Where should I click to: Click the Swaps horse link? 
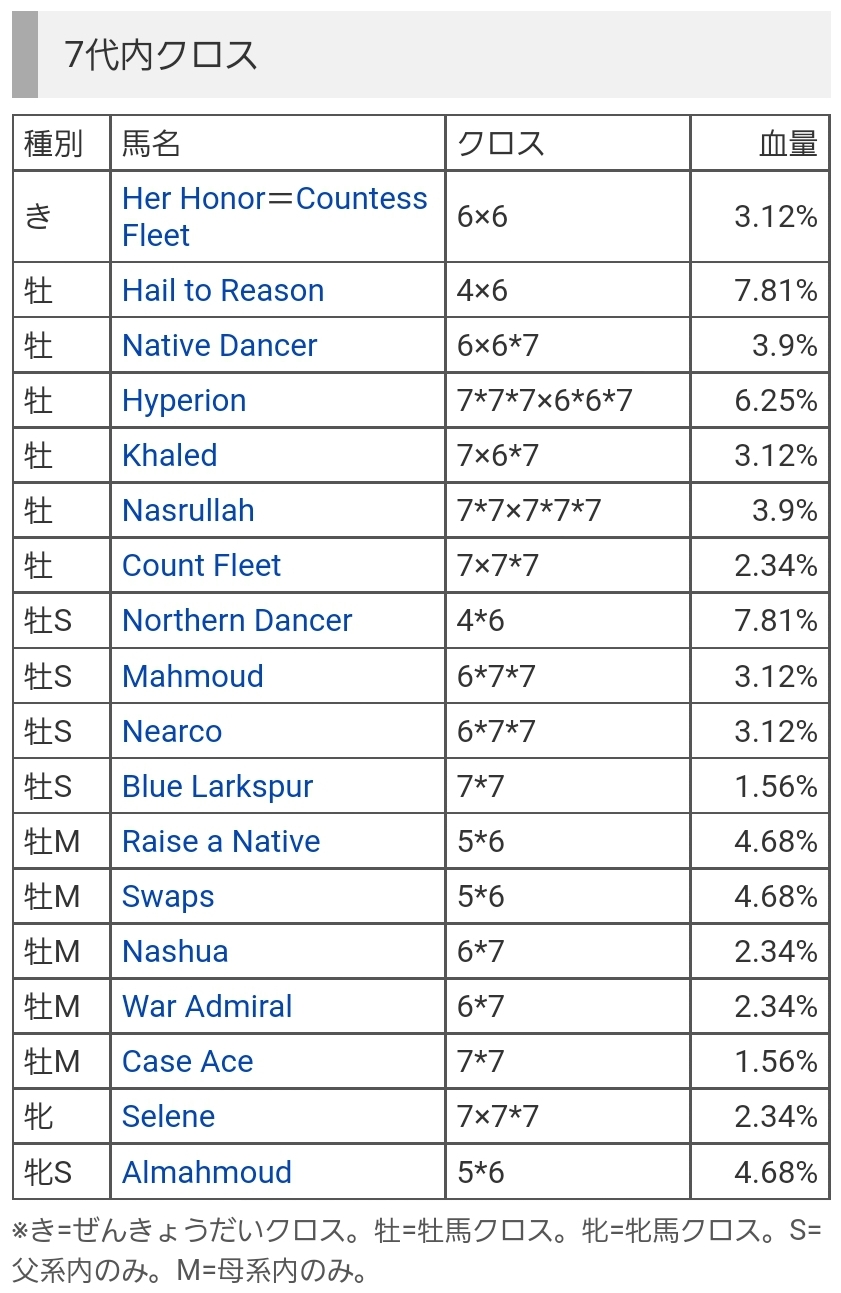pos(168,897)
